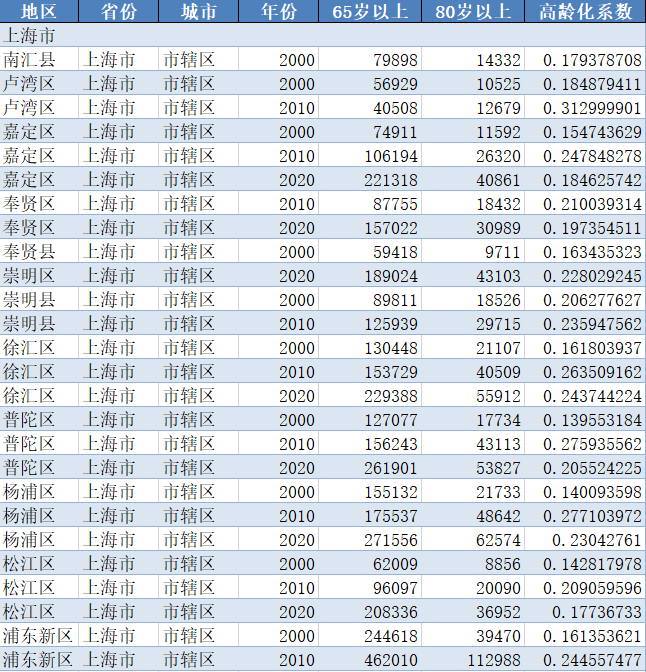The image size is (646, 672).
Task: Click the 城市 column header
Action: point(198,11)
